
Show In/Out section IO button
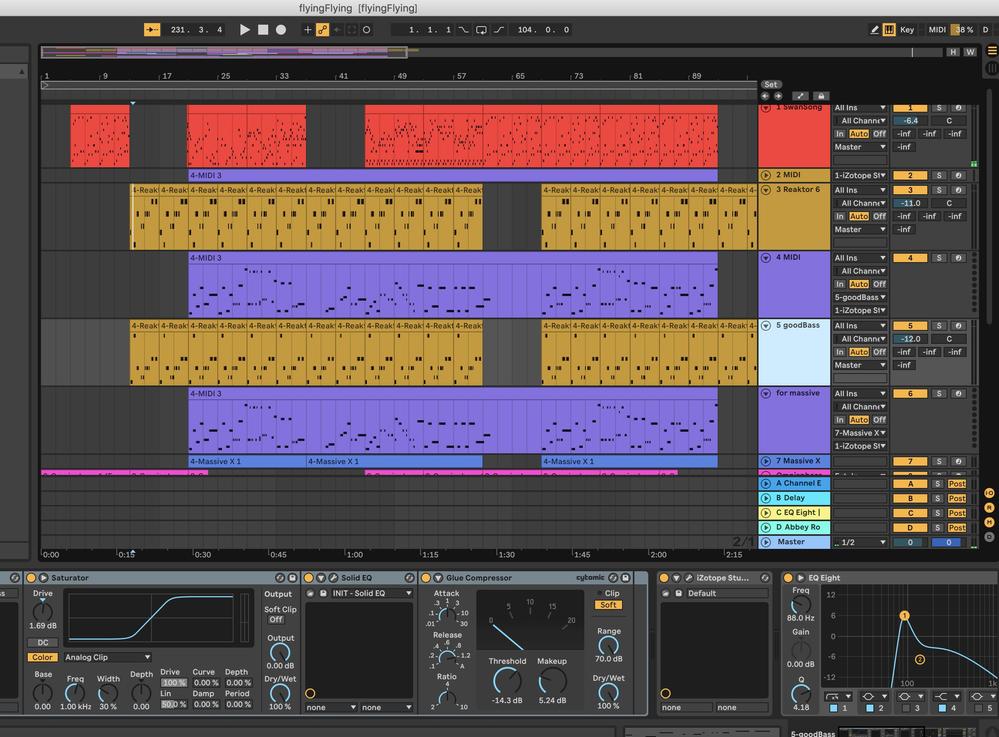pyautogui.click(x=989, y=493)
